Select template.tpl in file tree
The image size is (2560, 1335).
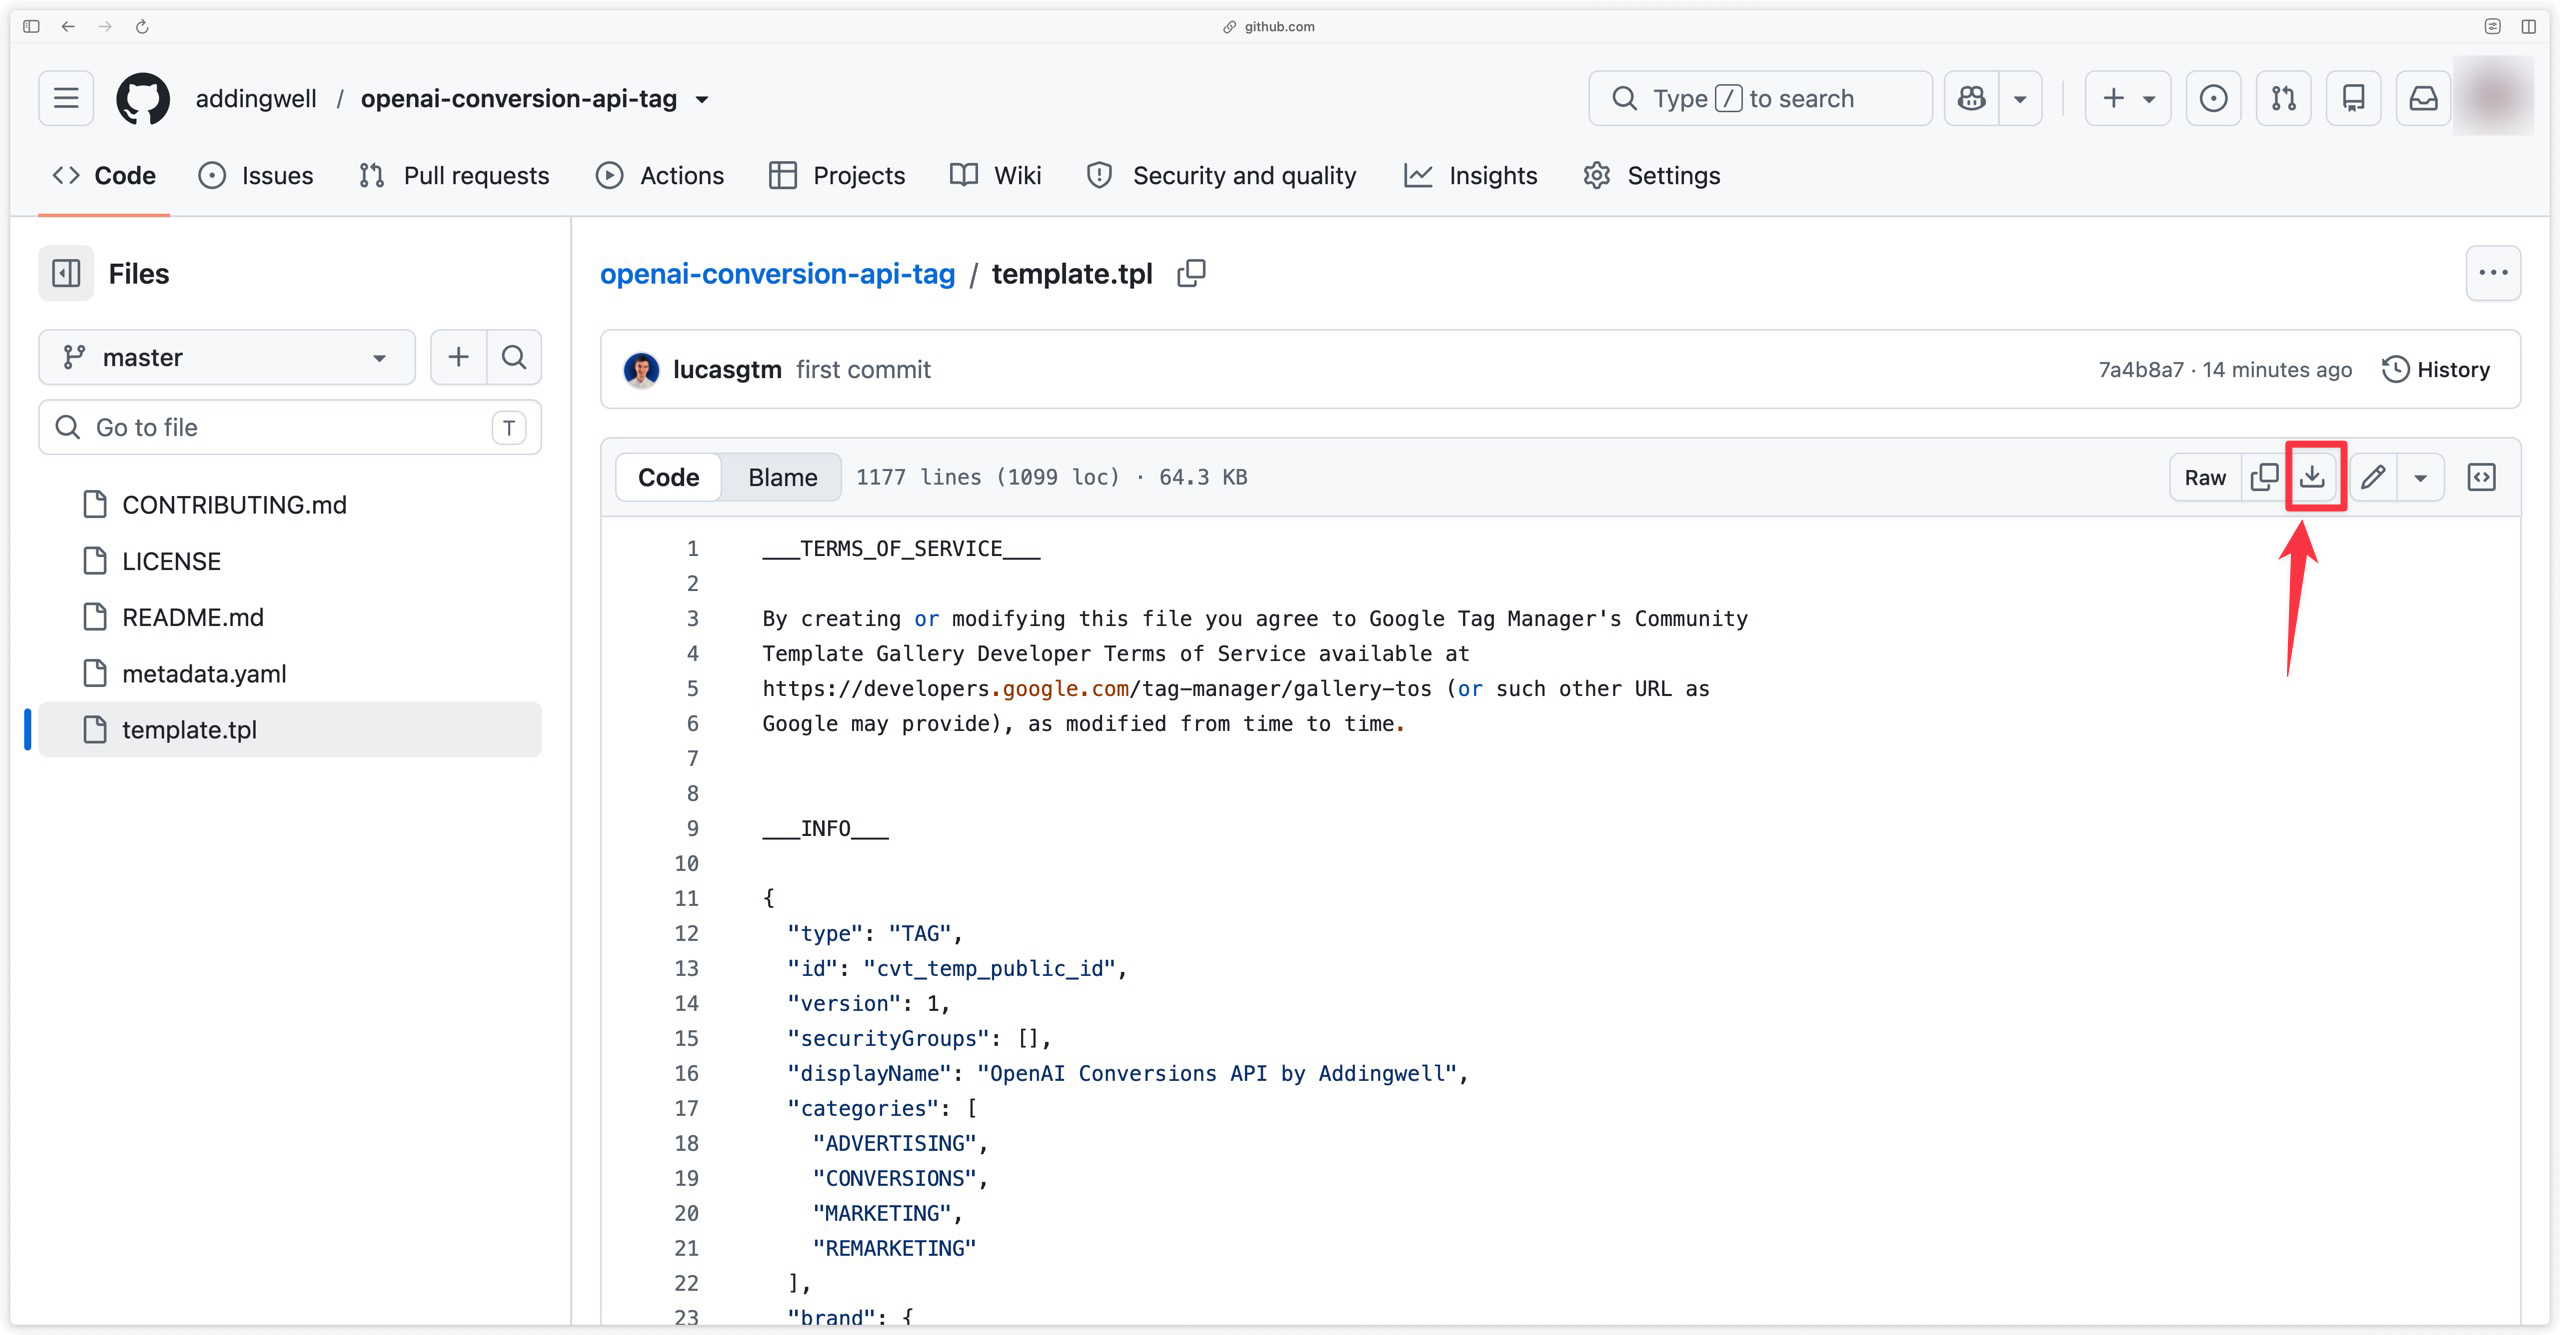pos(290,729)
